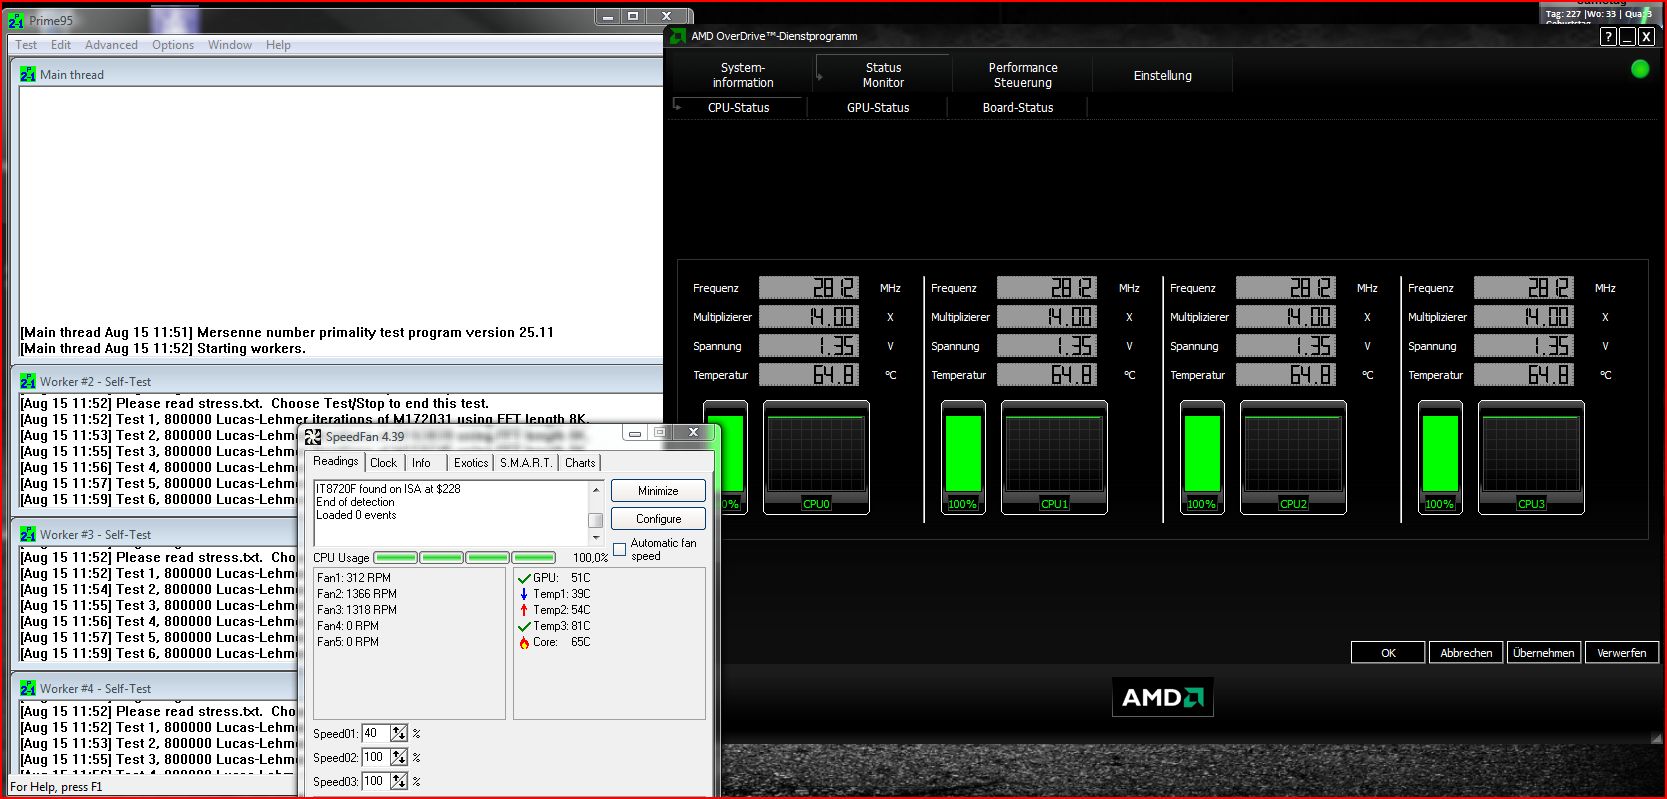
Task: Click the green status indicator light in OverDrive
Action: [1640, 69]
